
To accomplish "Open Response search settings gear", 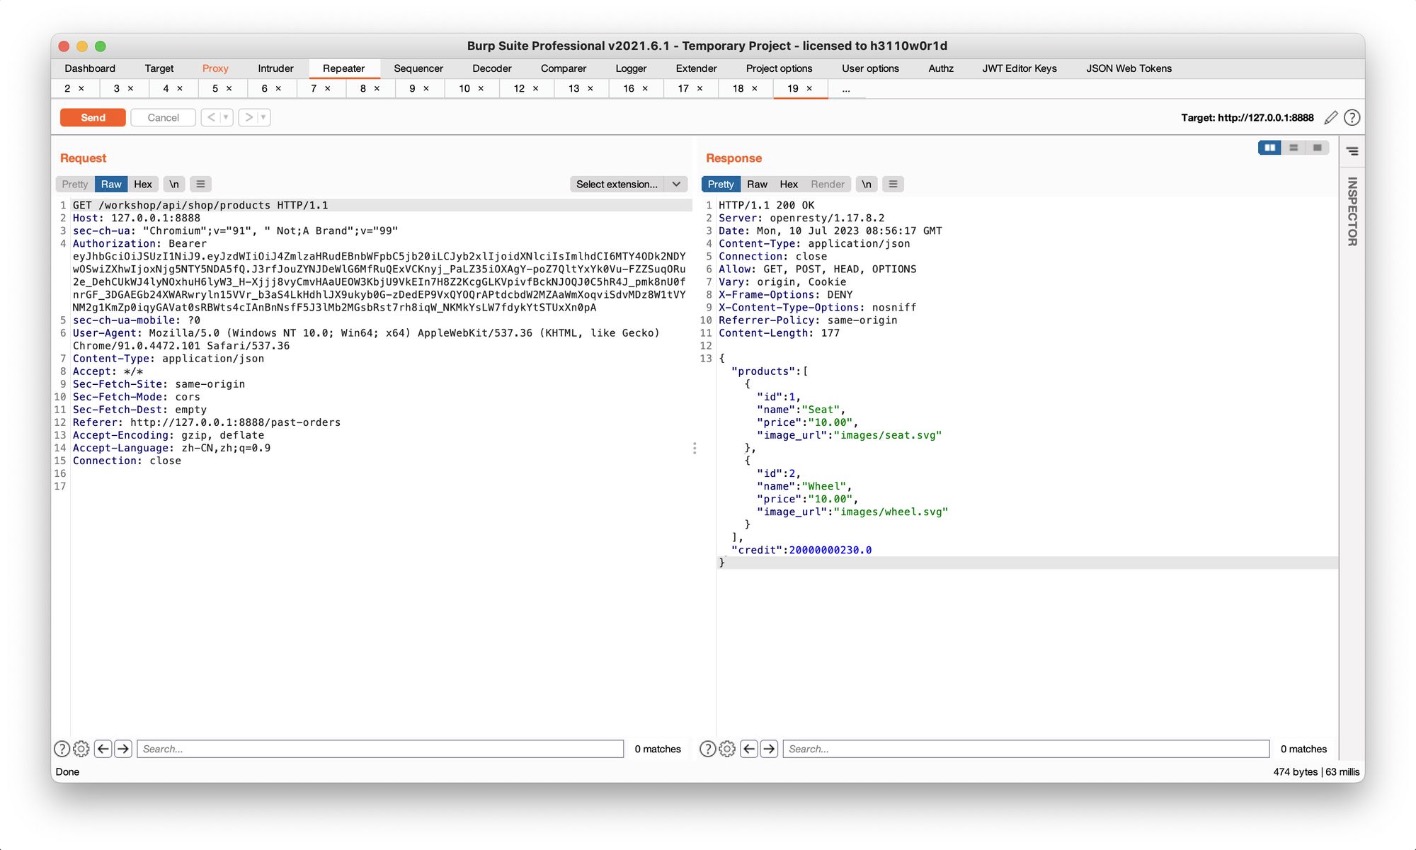I will (728, 749).
